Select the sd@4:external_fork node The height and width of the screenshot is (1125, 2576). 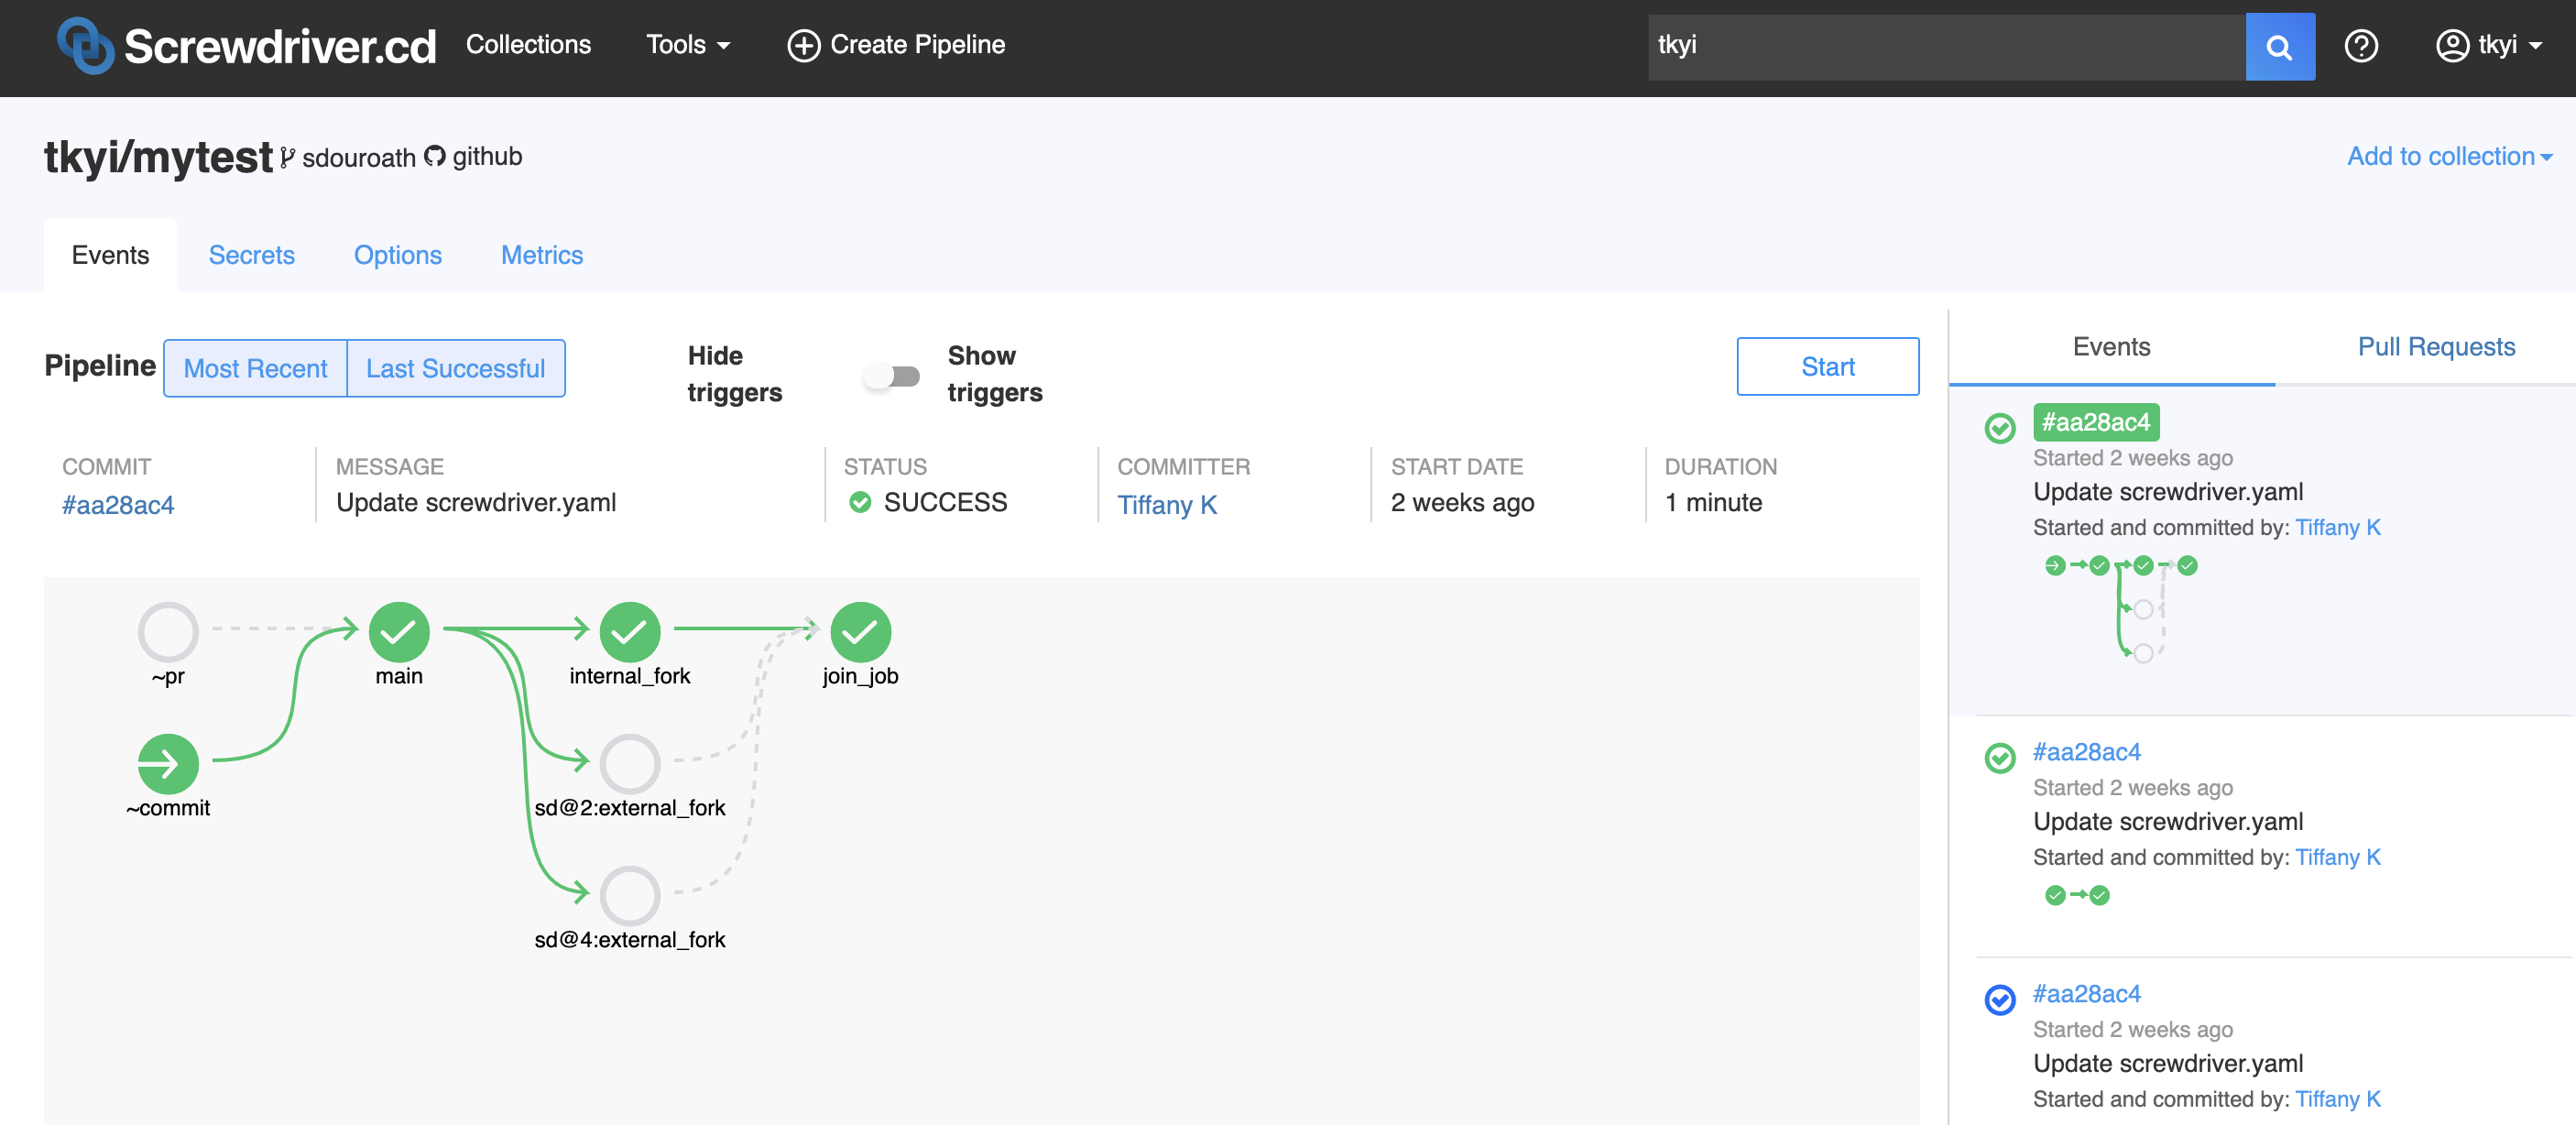(x=630, y=895)
